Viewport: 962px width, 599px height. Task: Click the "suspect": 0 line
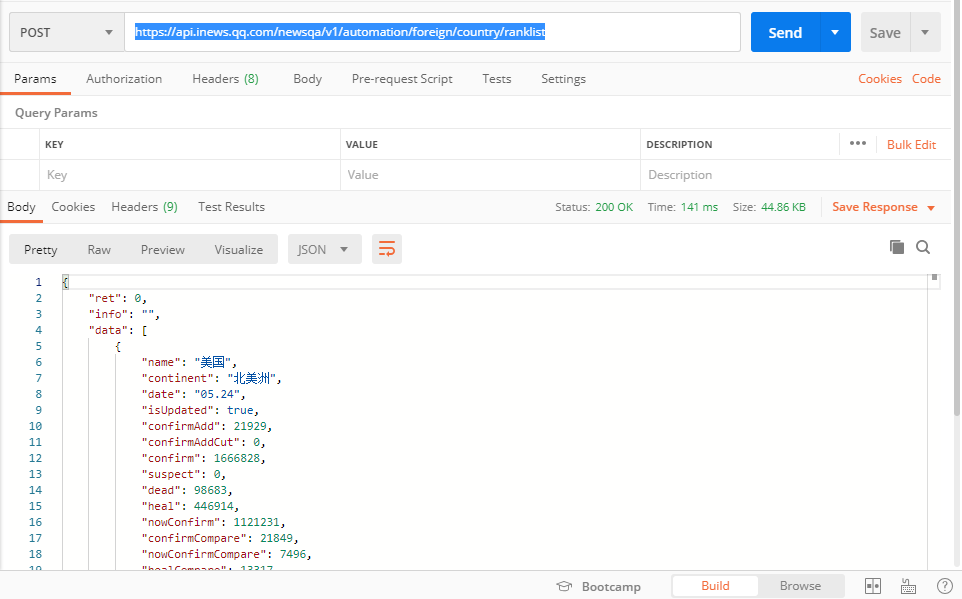[183, 474]
